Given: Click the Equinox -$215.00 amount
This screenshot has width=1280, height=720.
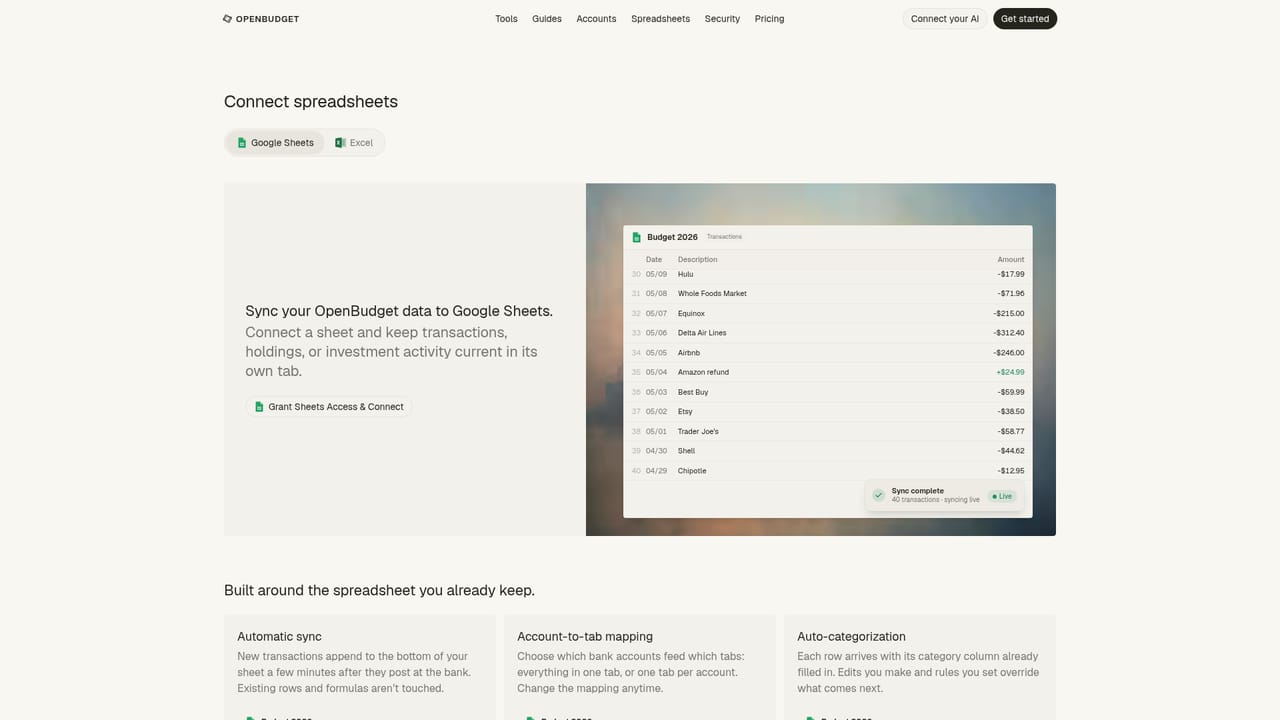Looking at the screenshot, I should click(1009, 314).
